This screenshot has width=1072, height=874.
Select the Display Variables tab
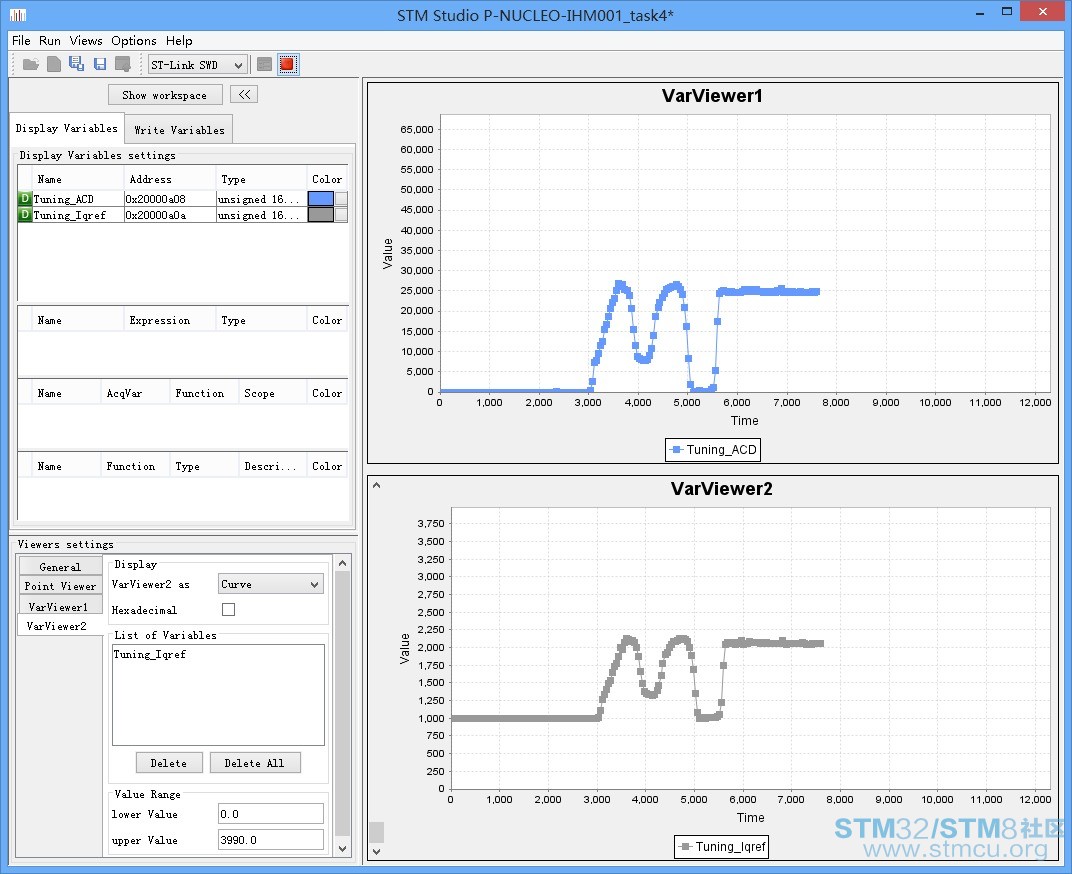pyautogui.click(x=67, y=129)
